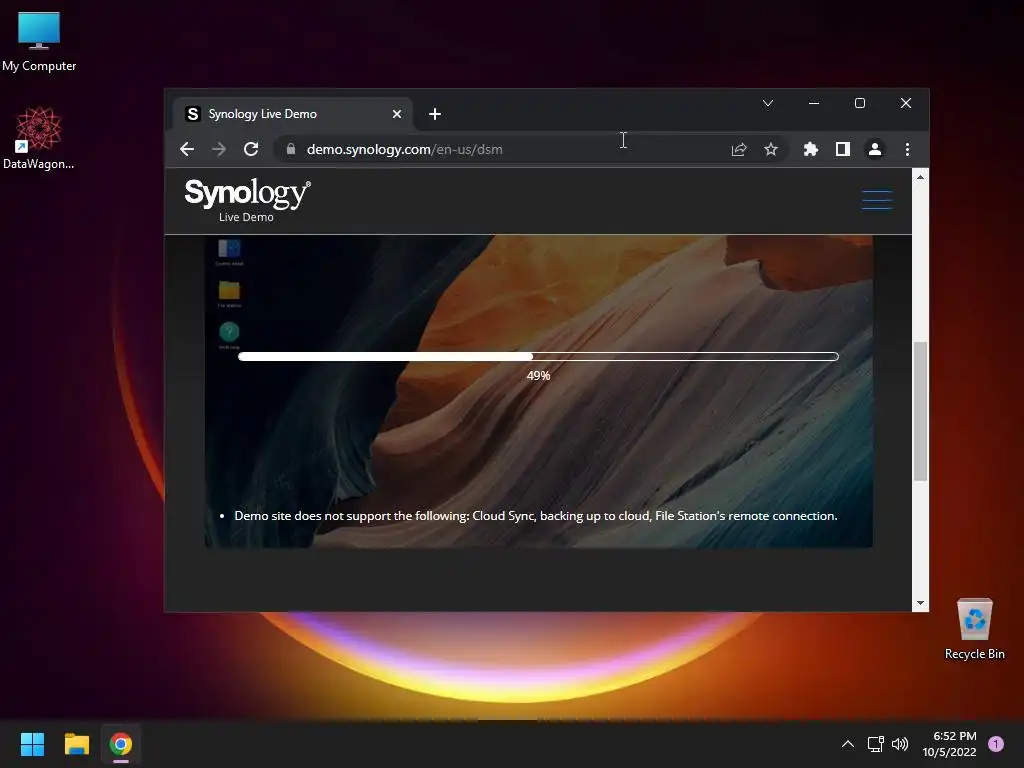Viewport: 1024px width, 768px height.
Task: Click the address bar URL
Action: point(404,150)
